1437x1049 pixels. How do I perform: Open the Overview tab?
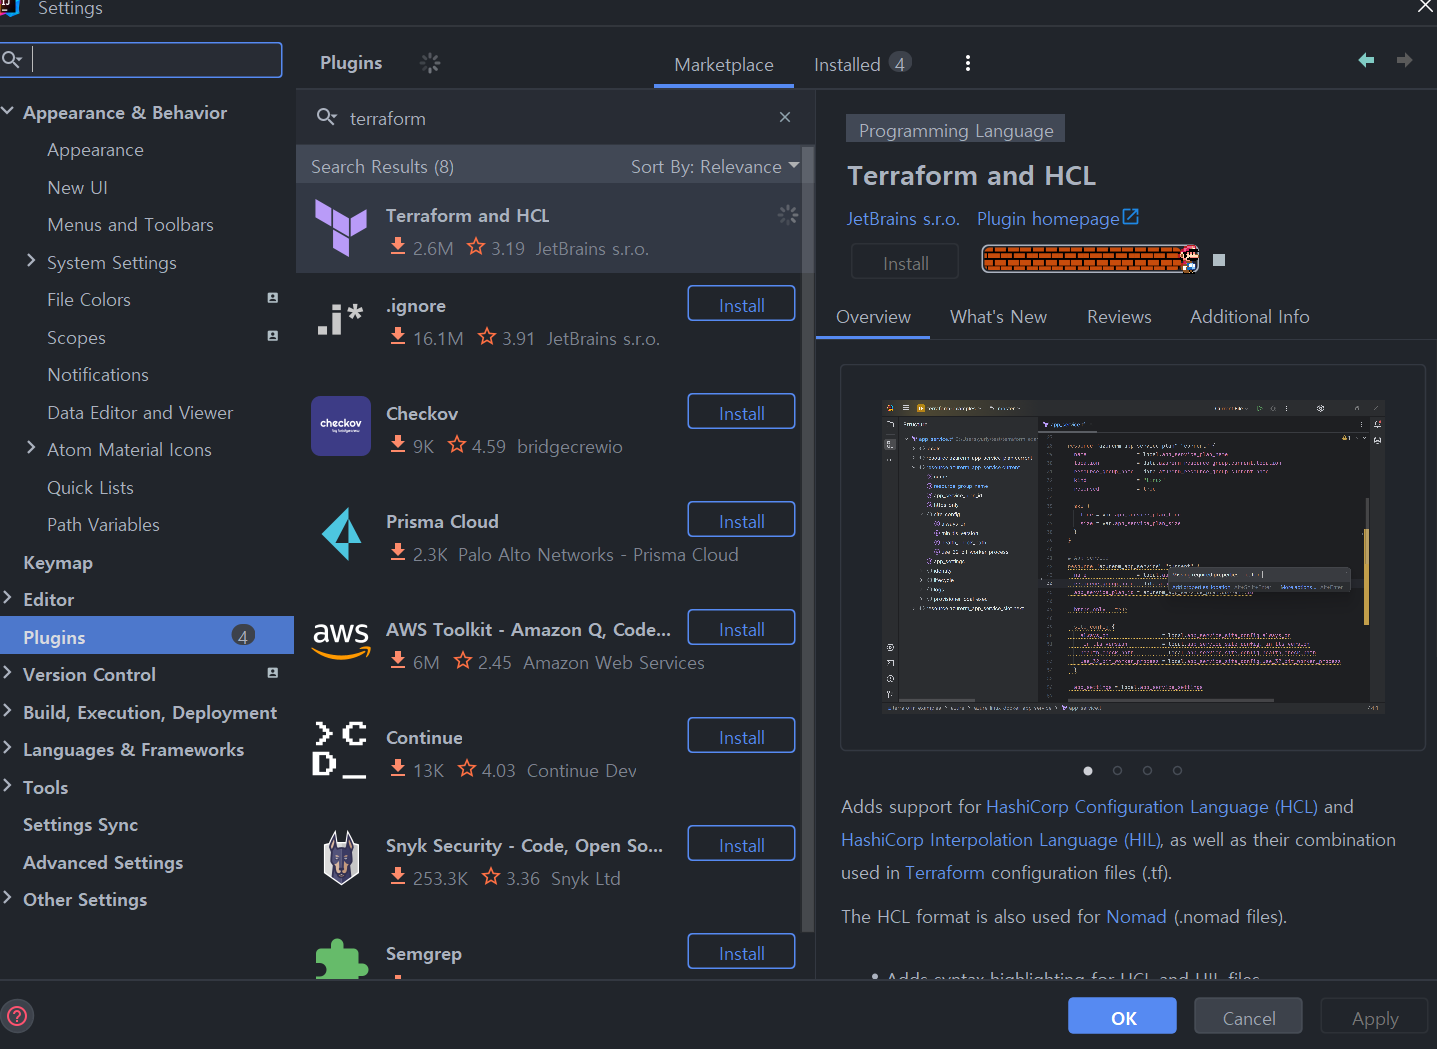click(873, 317)
